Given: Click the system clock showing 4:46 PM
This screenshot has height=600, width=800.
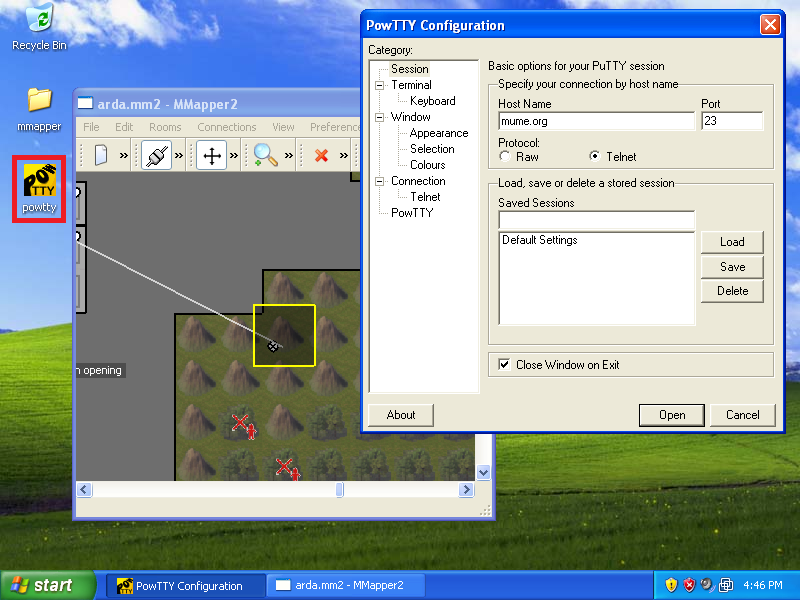Looking at the screenshot, I should click(x=763, y=585).
